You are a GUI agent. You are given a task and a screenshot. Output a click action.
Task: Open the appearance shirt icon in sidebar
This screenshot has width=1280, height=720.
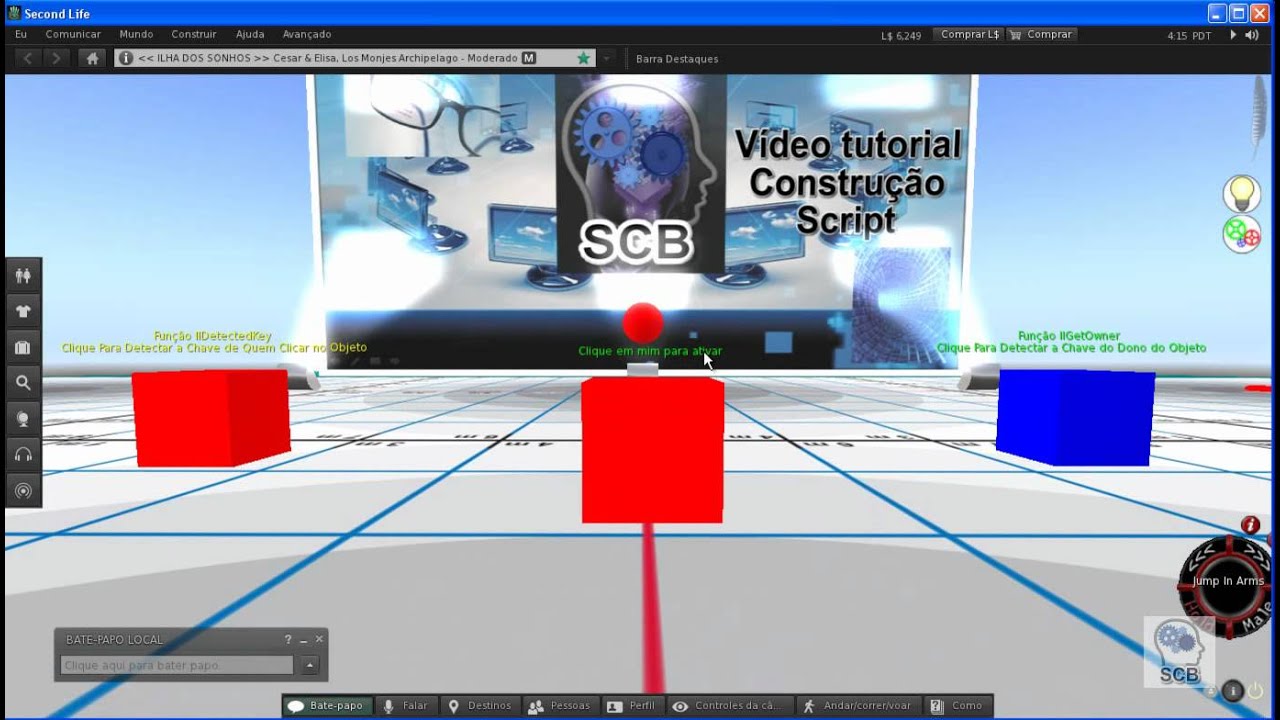23,311
